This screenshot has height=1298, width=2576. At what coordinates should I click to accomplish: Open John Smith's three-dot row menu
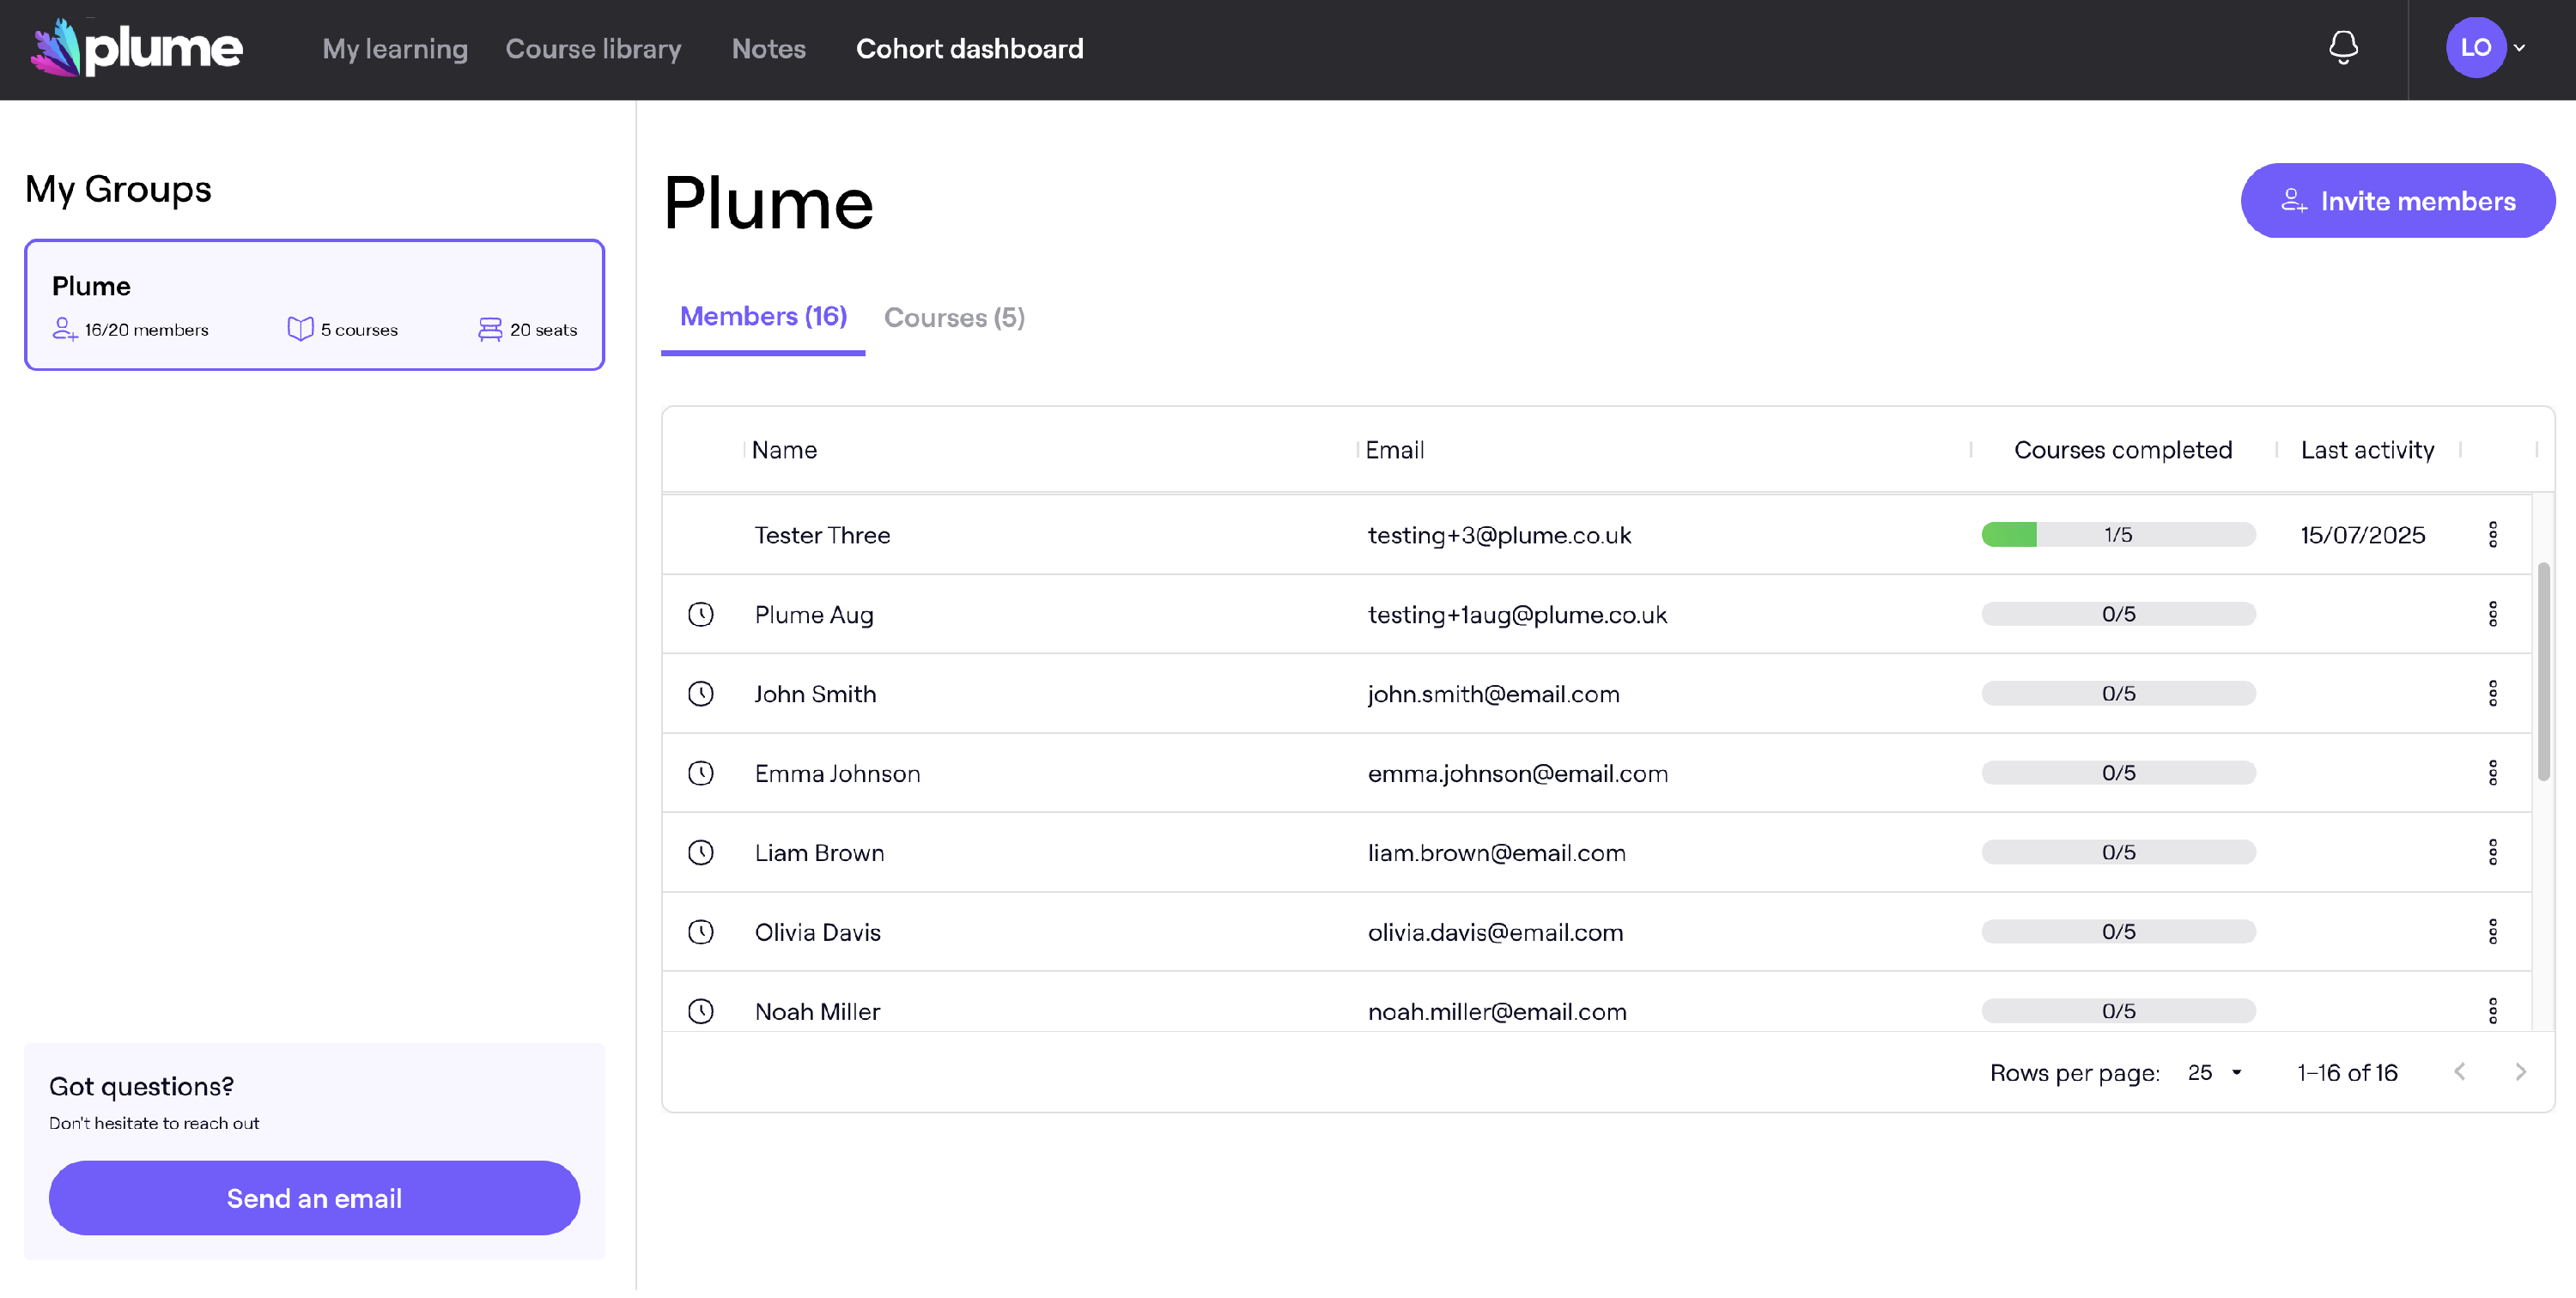(x=2492, y=694)
